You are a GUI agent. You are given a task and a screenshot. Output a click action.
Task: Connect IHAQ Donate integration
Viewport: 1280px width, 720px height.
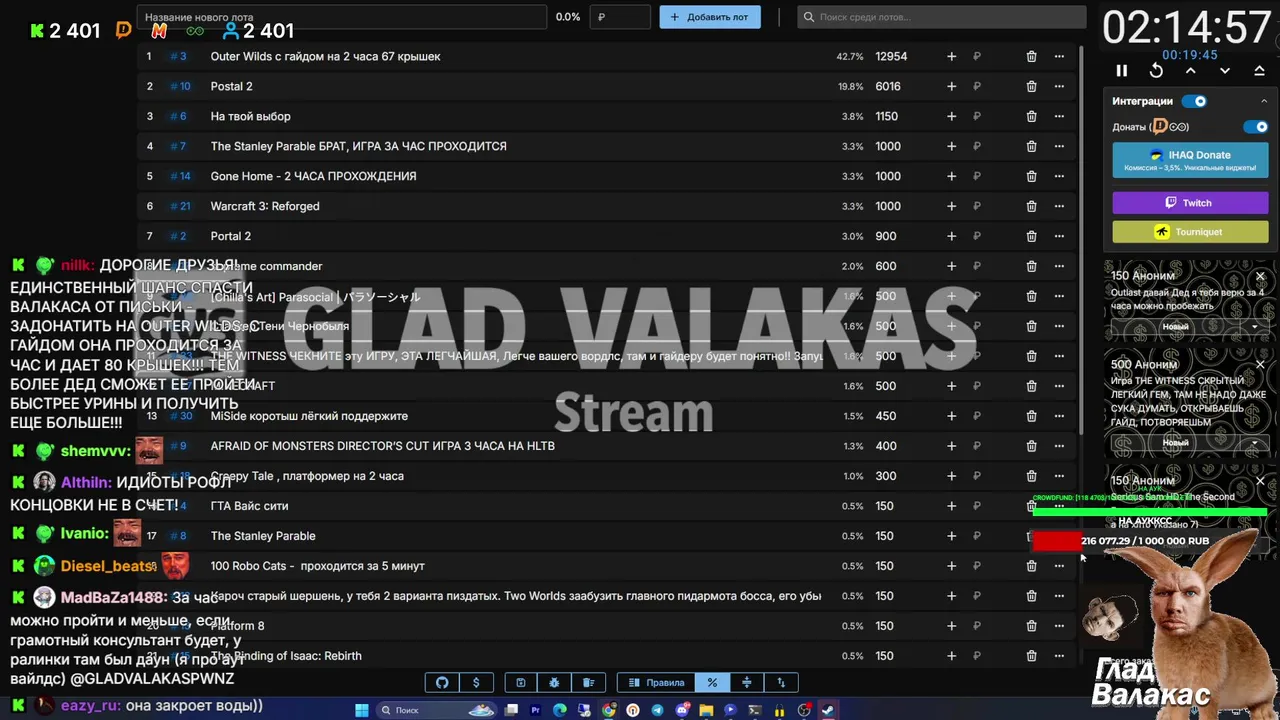(1190, 160)
